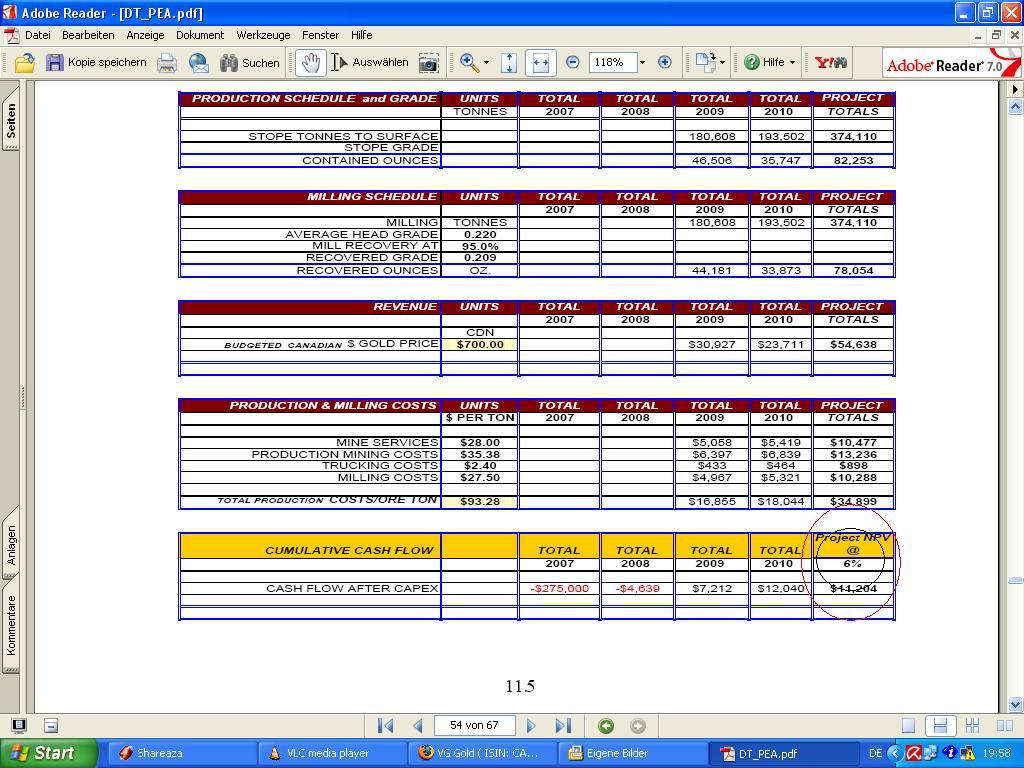Select continuous page layout
The width and height of the screenshot is (1024, 768).
click(940, 726)
